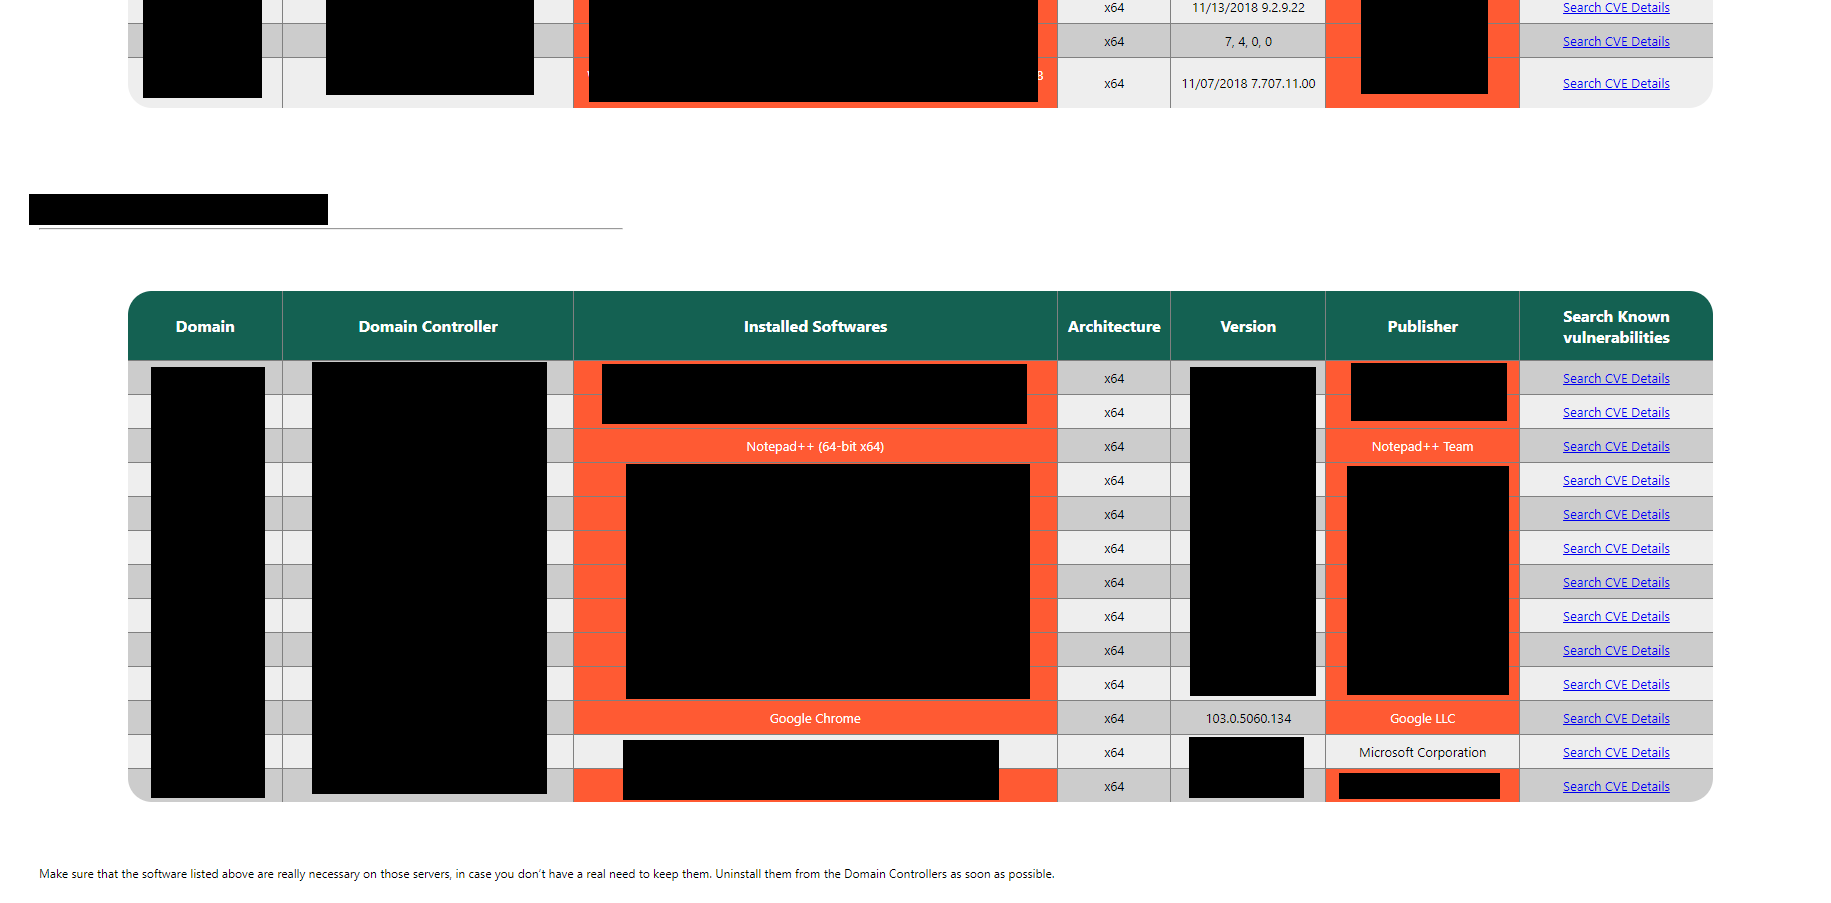The height and width of the screenshot is (903, 1831).
Task: Select the Notepad++ (64-bit x64) cell
Action: pyautogui.click(x=815, y=447)
